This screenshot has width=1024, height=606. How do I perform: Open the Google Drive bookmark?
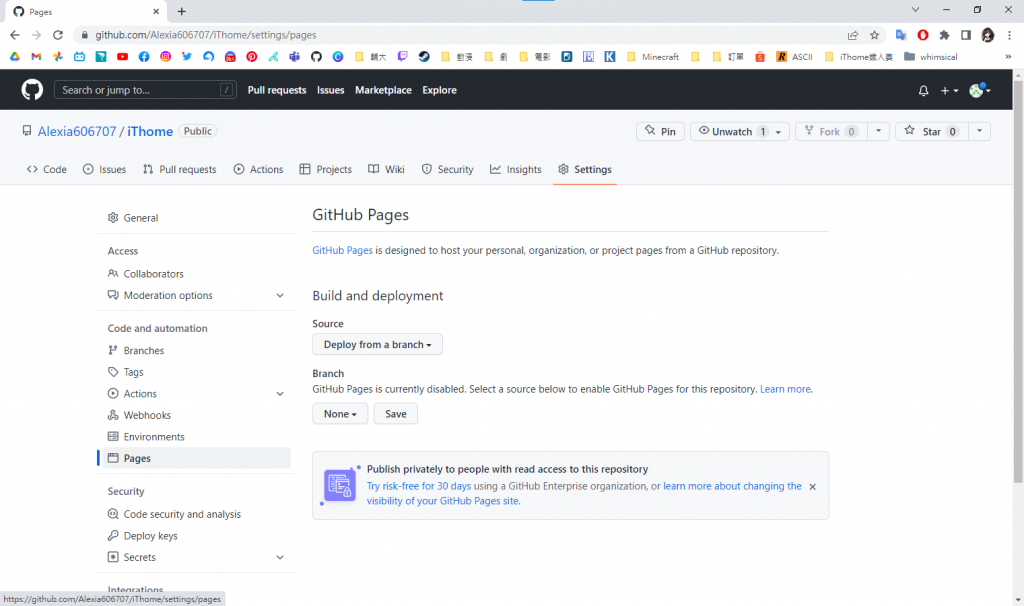[x=14, y=57]
